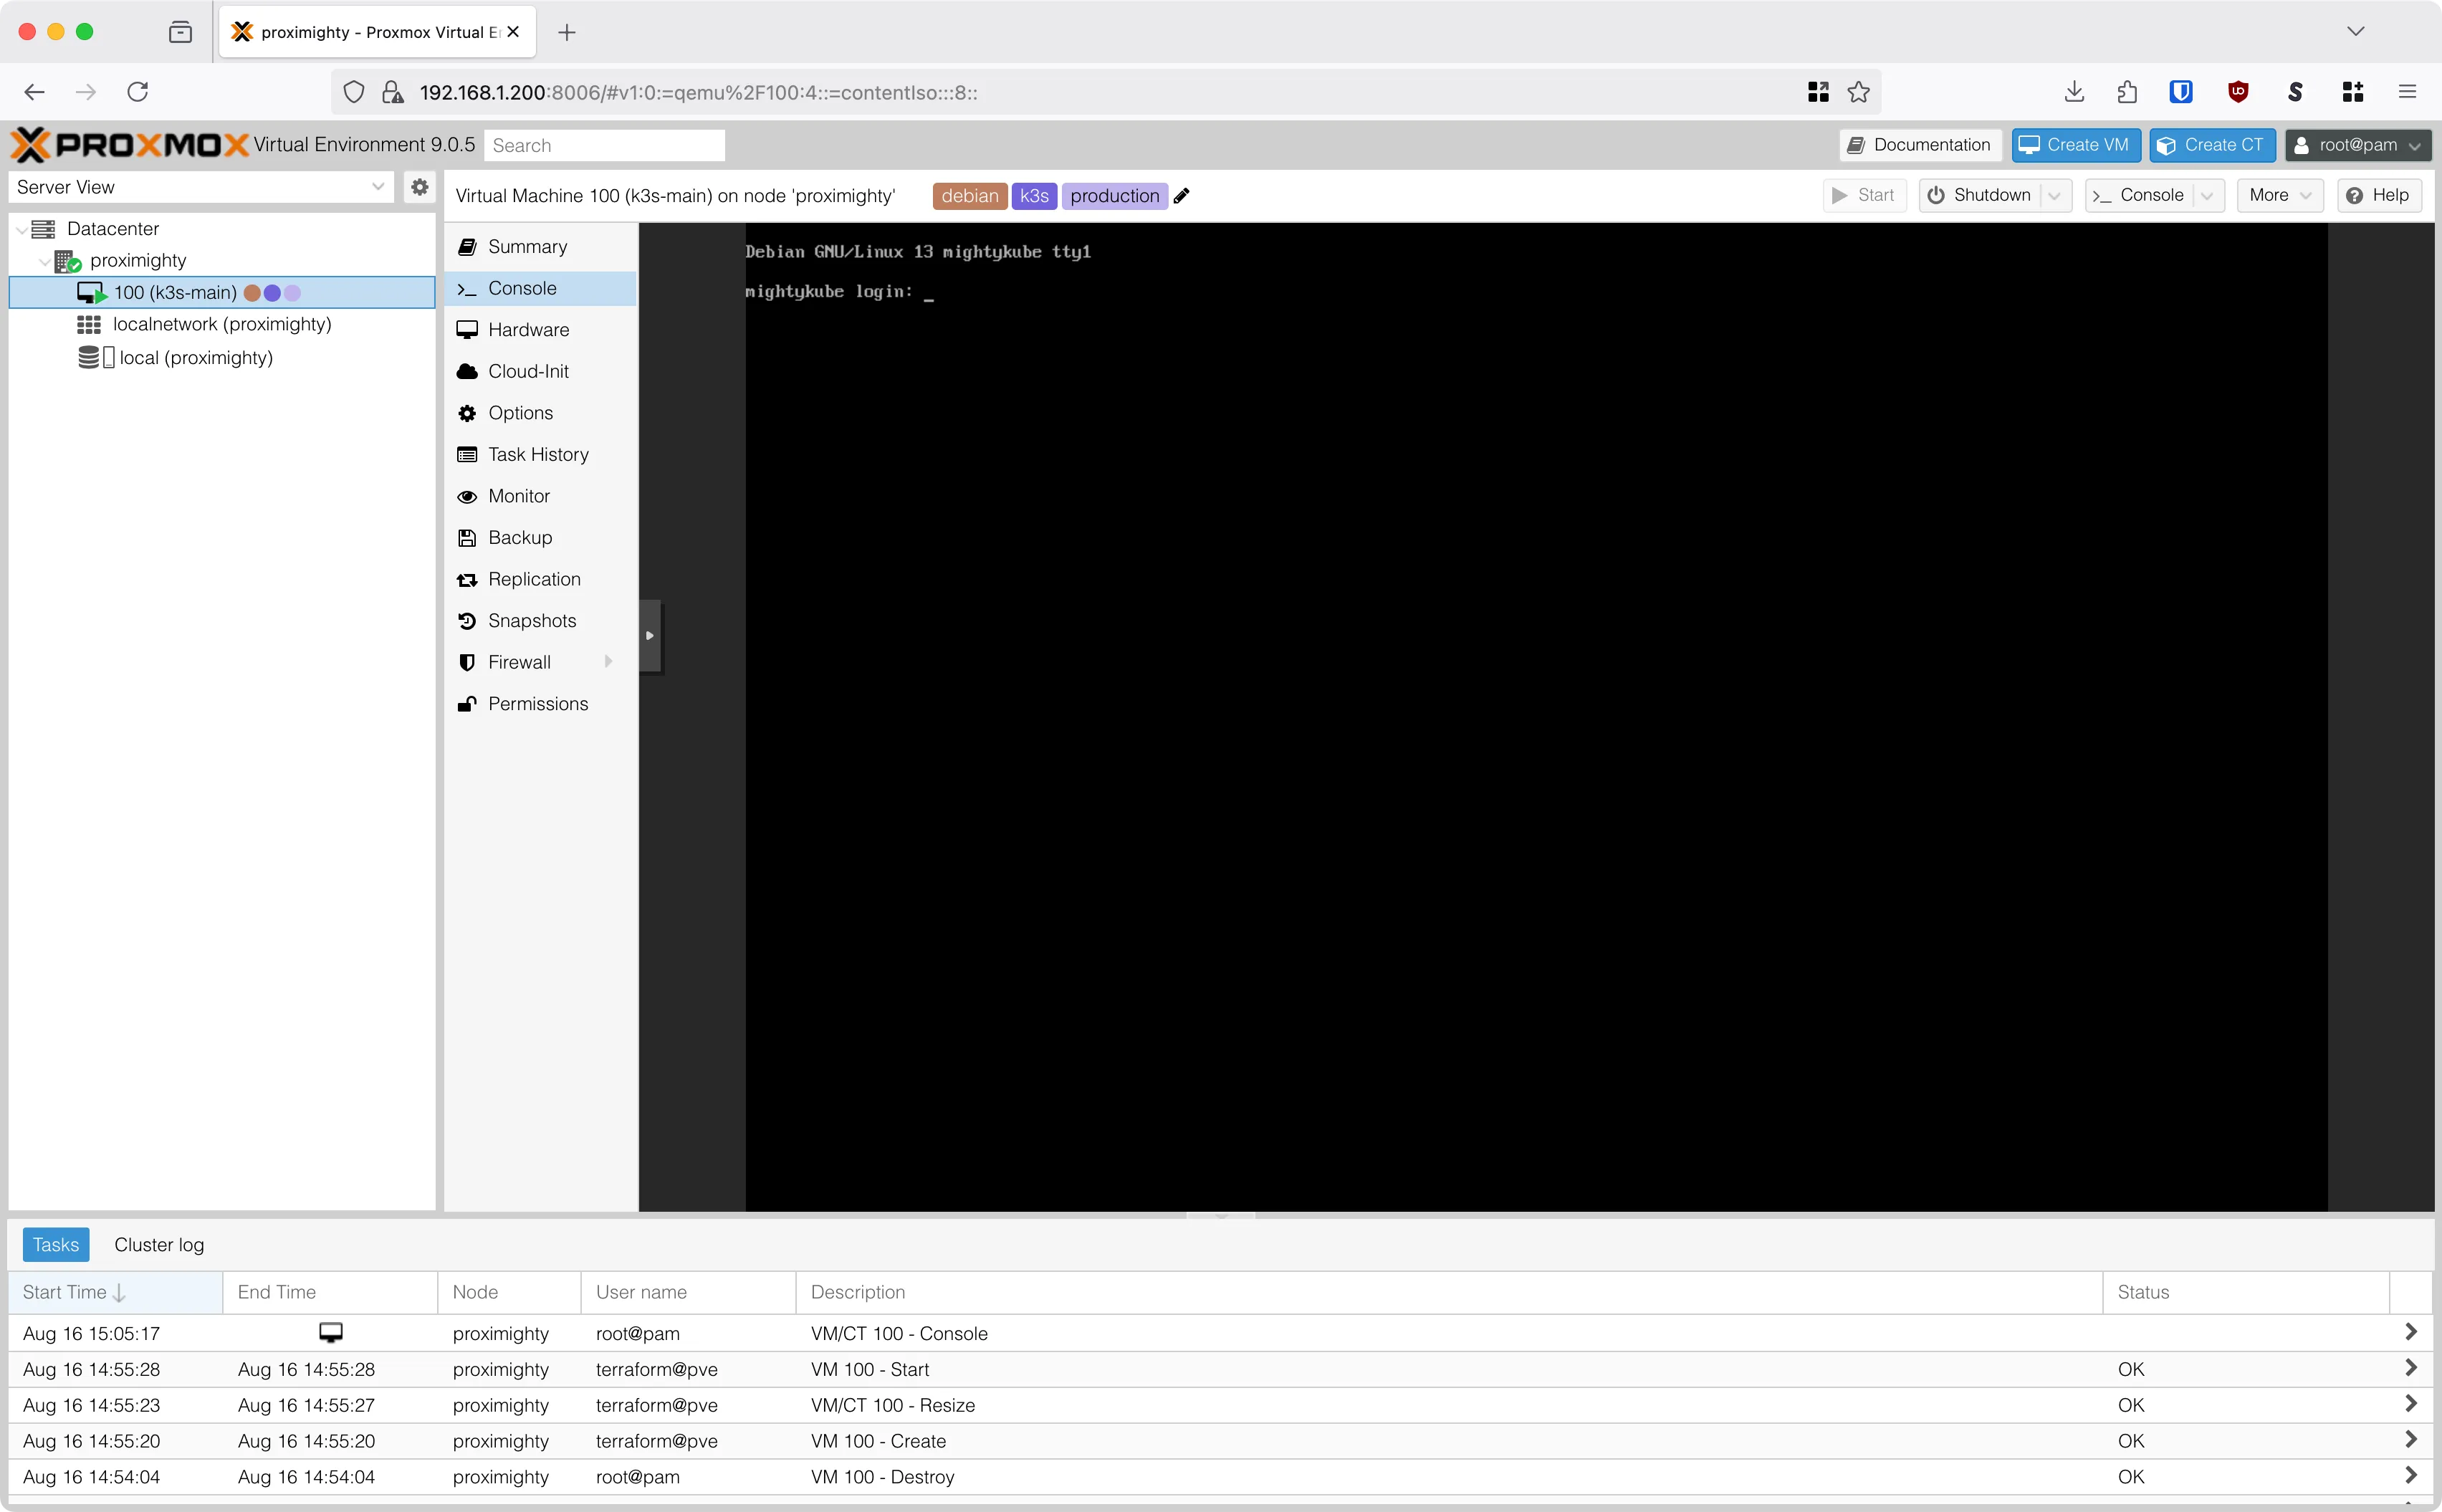Switch to the Cluster log tab
Viewport: 2442px width, 1512px height.
coord(159,1244)
